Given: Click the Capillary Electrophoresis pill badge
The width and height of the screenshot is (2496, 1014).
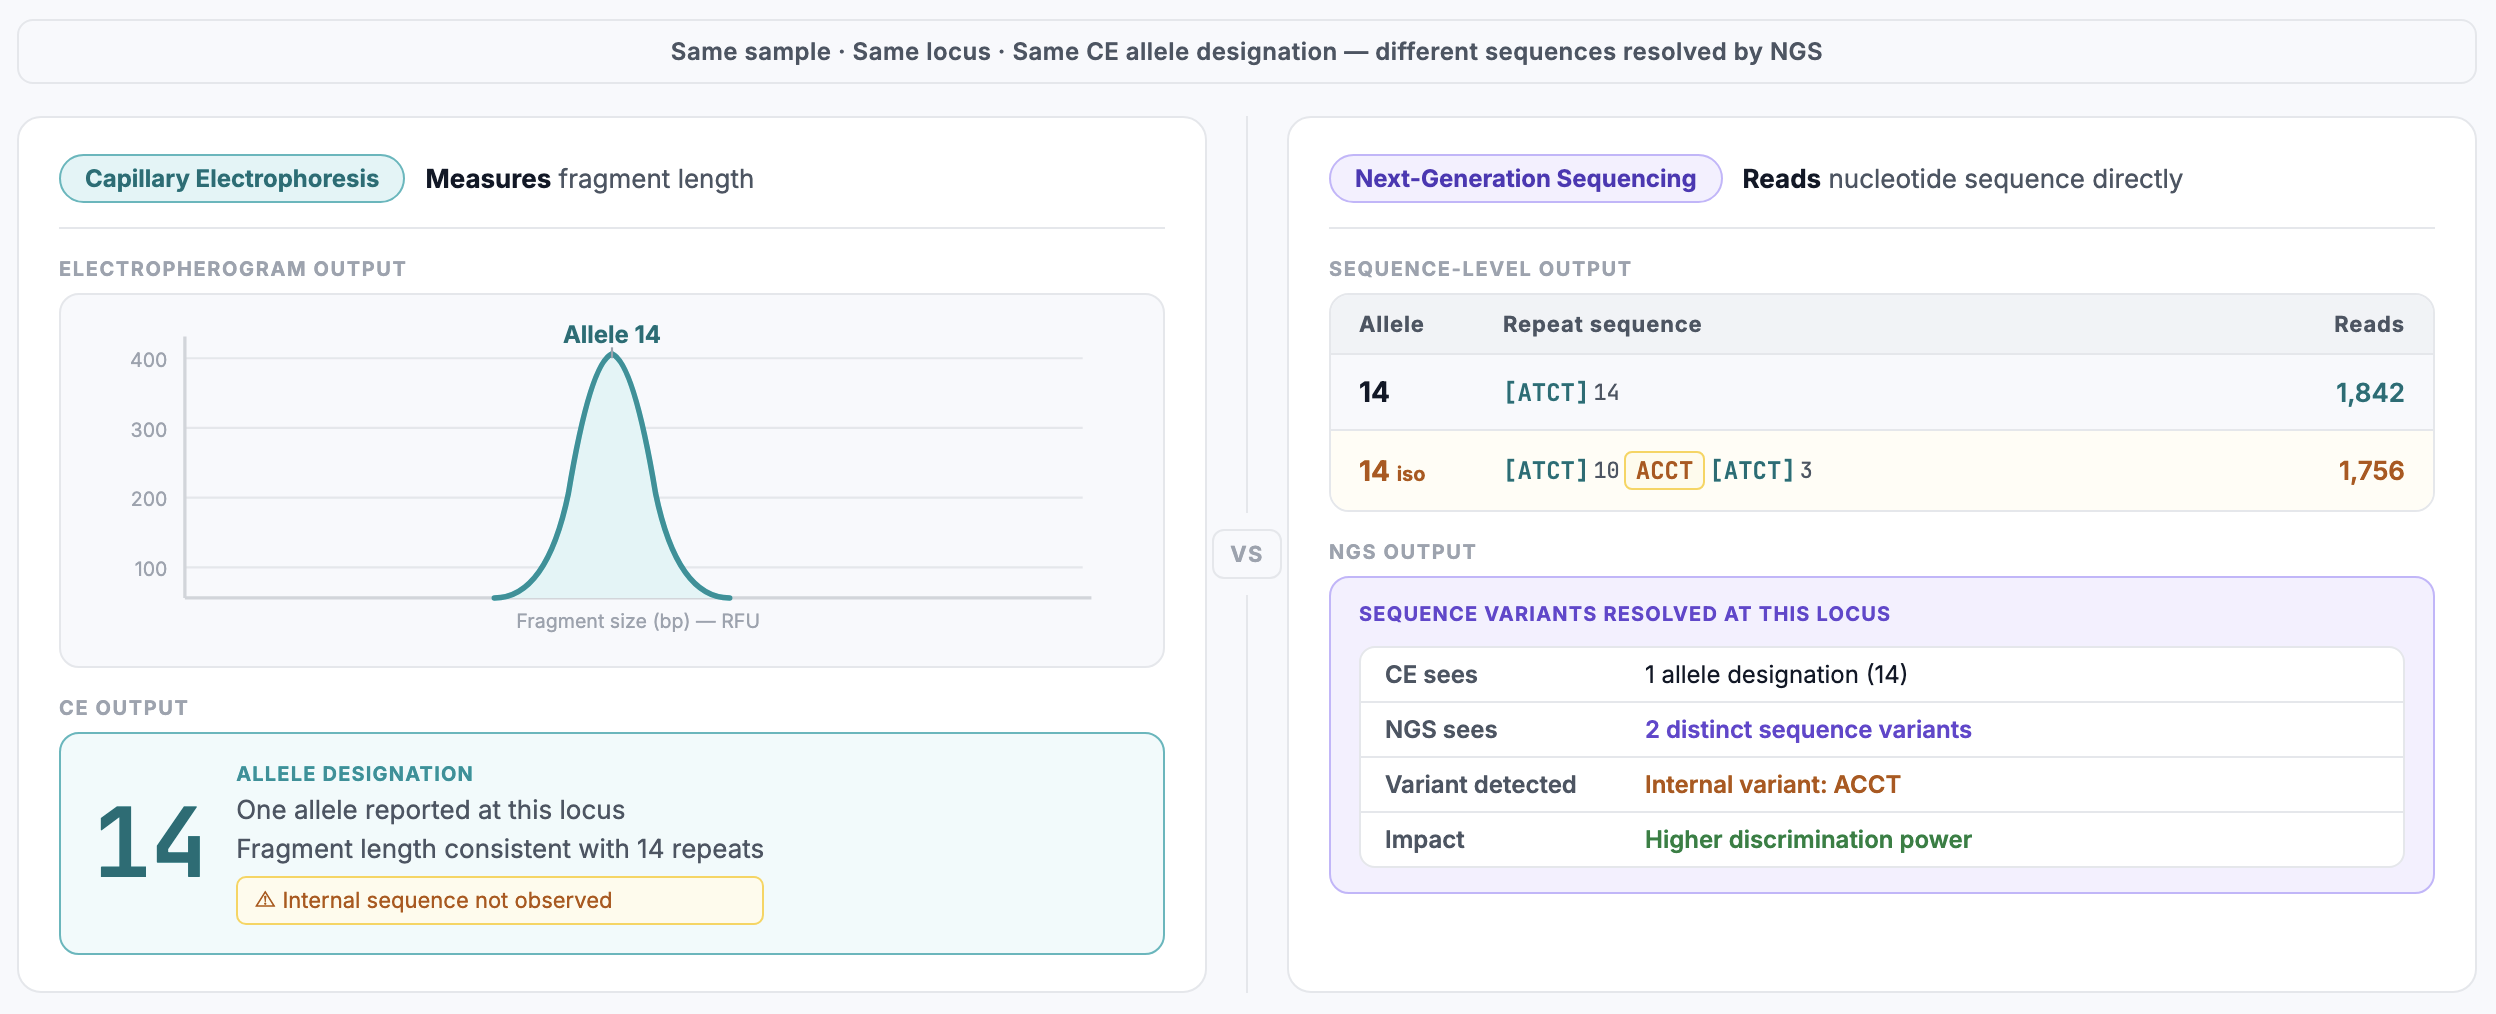Looking at the screenshot, I should point(232,179).
